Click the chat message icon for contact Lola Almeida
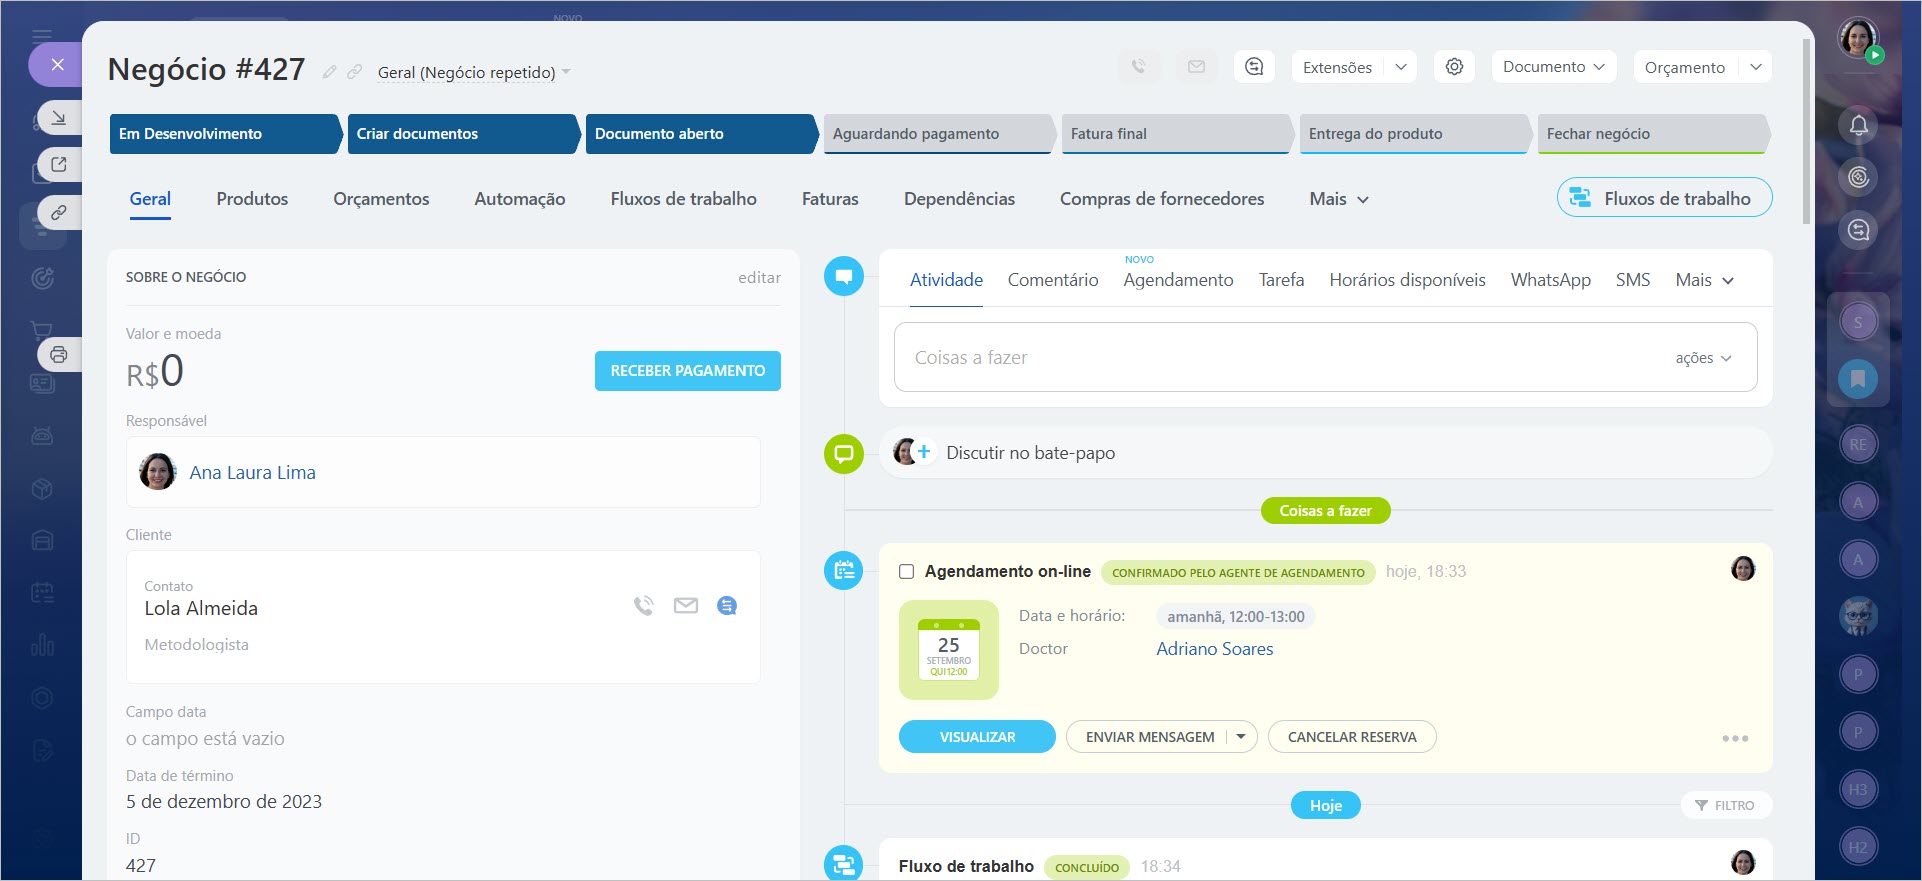Screen dimensions: 1922x881 (x=727, y=606)
